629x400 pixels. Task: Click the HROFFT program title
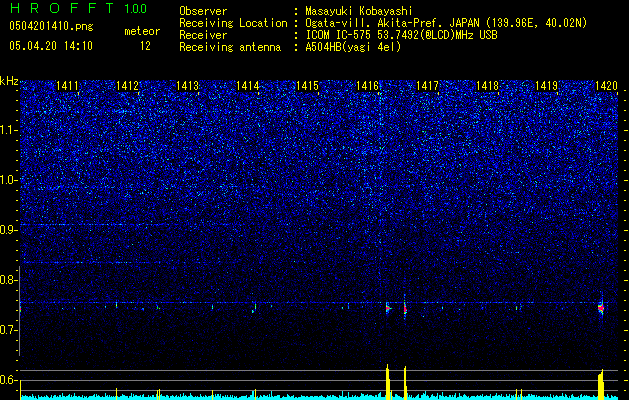coord(62,8)
